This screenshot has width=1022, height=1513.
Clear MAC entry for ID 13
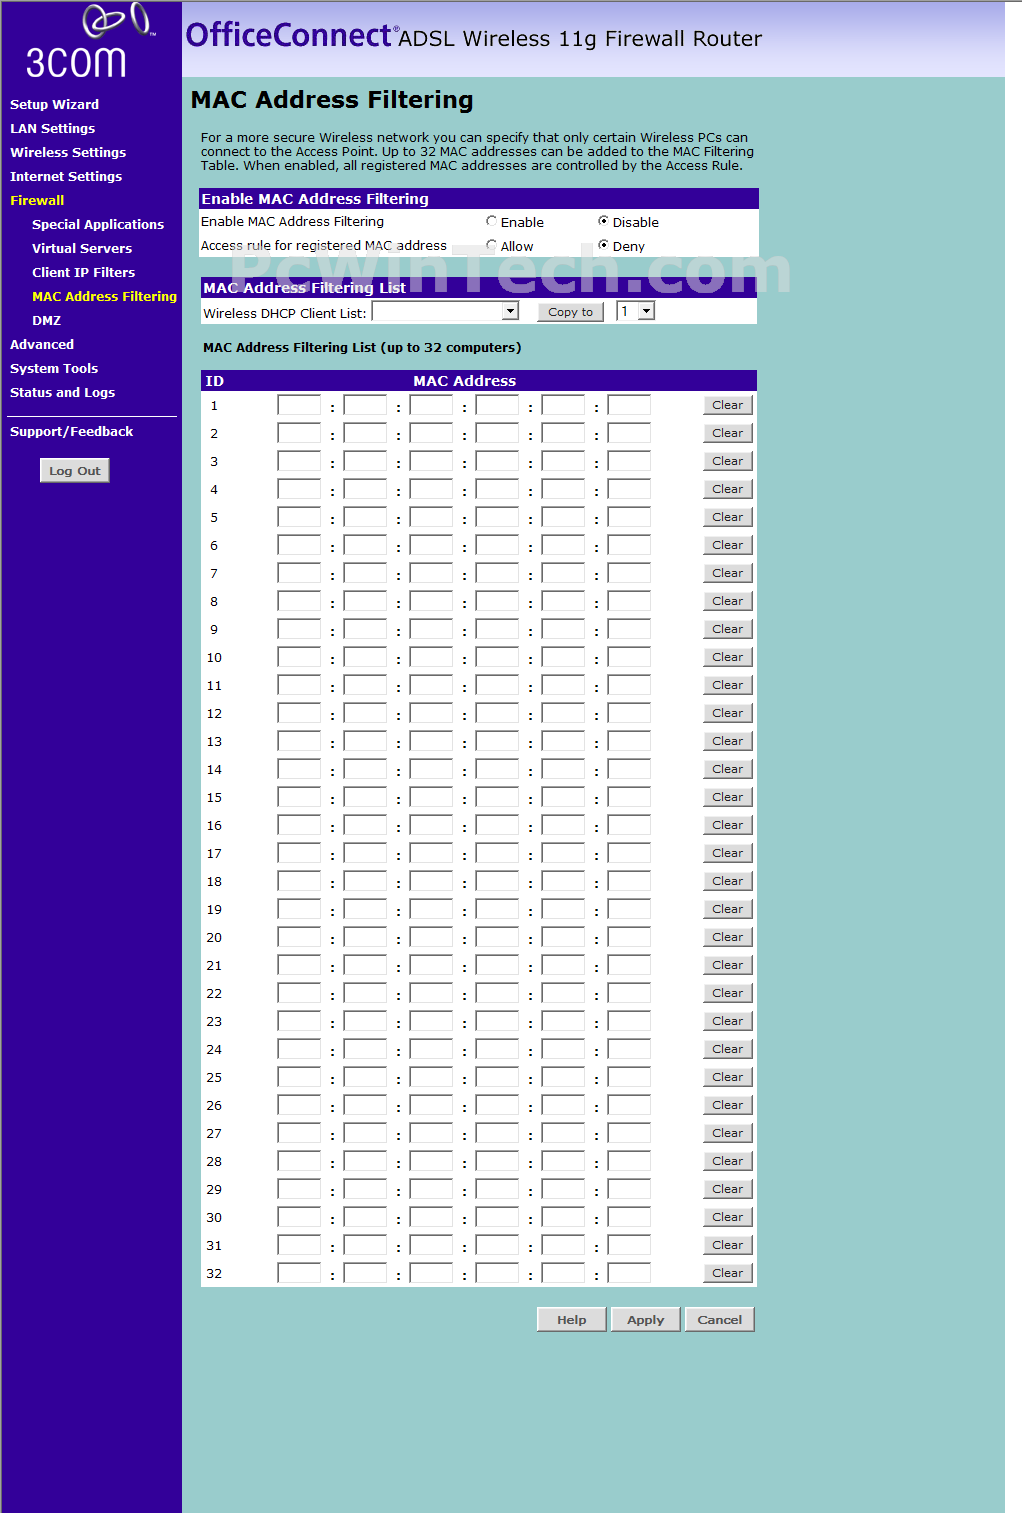728,741
